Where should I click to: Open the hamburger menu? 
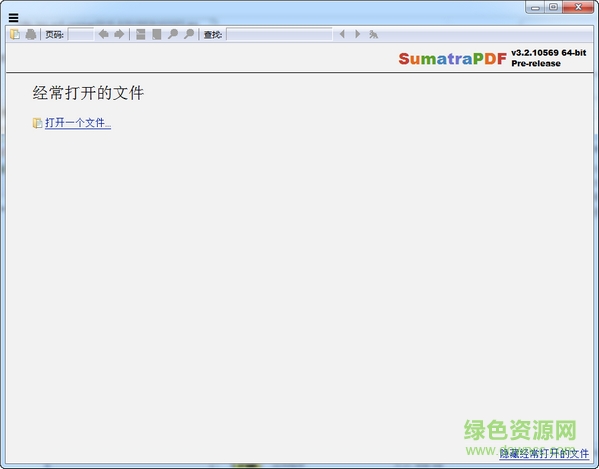tap(13, 17)
